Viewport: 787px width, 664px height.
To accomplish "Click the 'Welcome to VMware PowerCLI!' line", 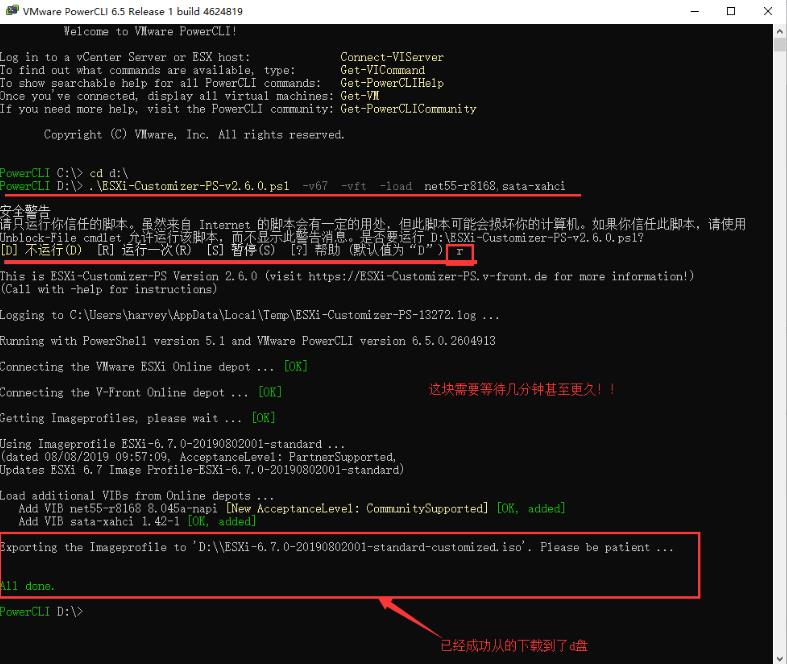I will [x=151, y=31].
